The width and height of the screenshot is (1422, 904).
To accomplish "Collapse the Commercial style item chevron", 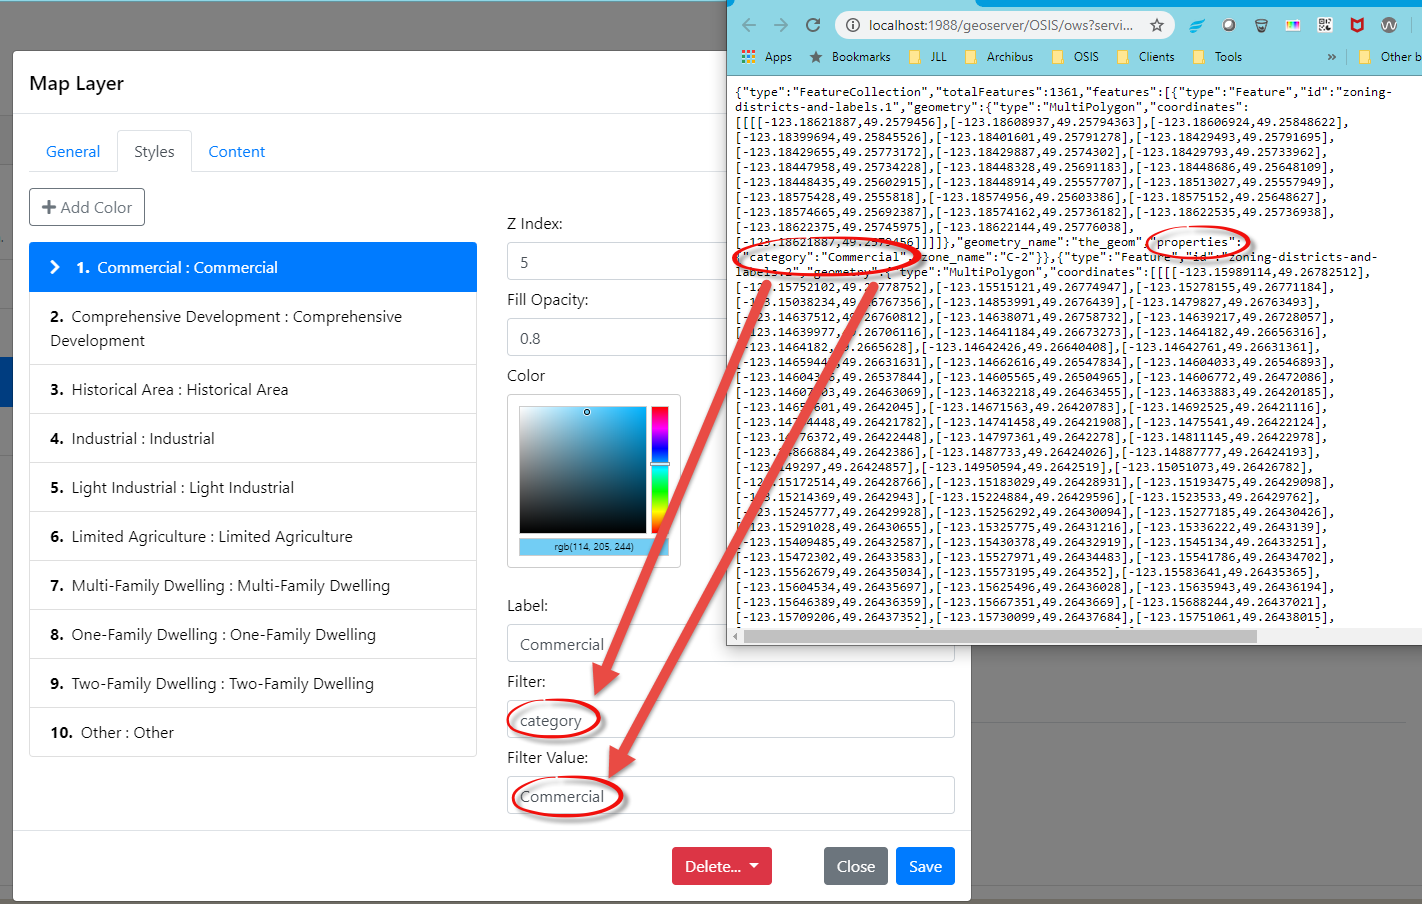I will (55, 267).
